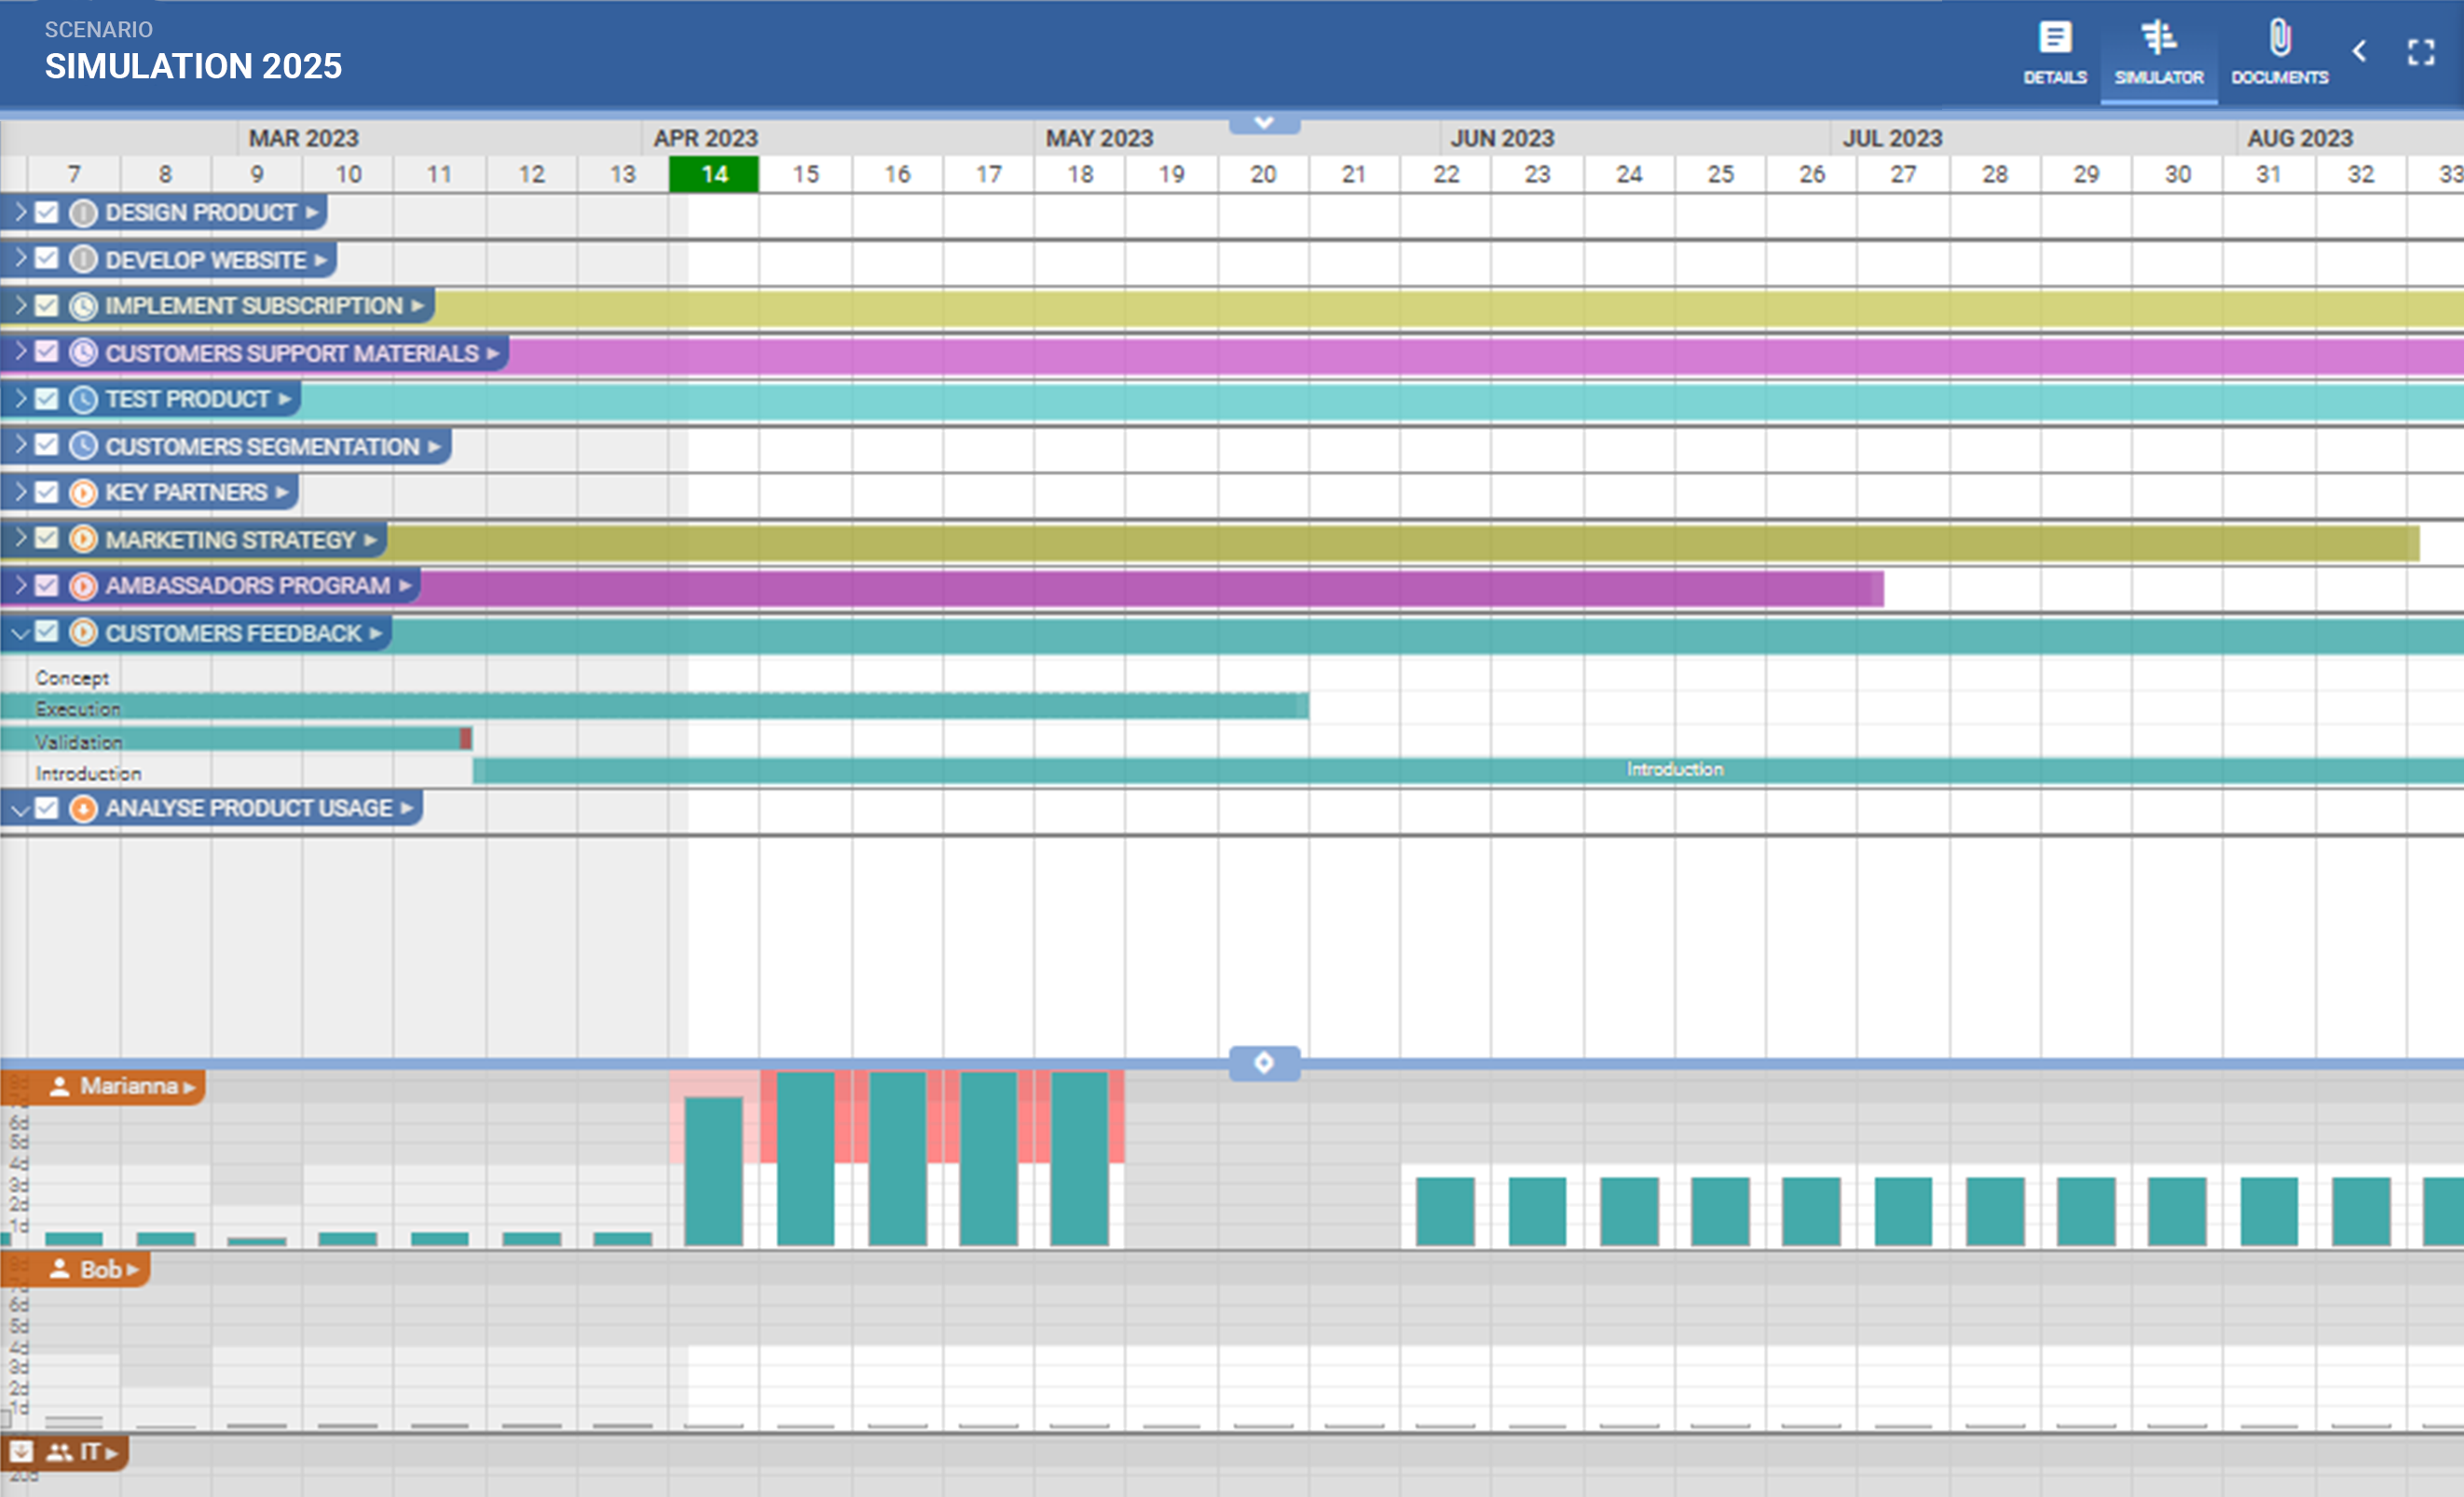The width and height of the screenshot is (2464, 1497).
Task: Select the highlighted week 14 header
Action: pyautogui.click(x=714, y=174)
